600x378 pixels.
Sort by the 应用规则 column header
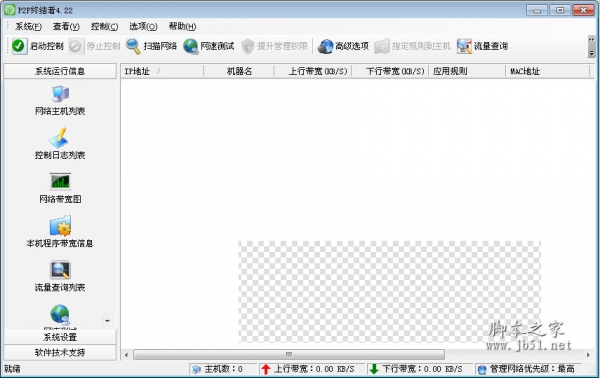pyautogui.click(x=467, y=71)
